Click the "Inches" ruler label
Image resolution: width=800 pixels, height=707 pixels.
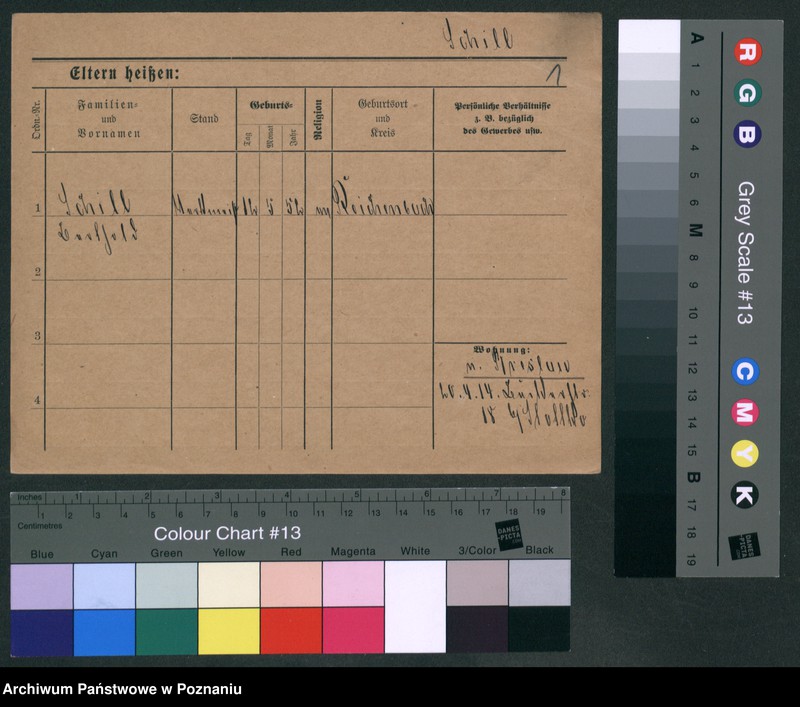click(30, 497)
